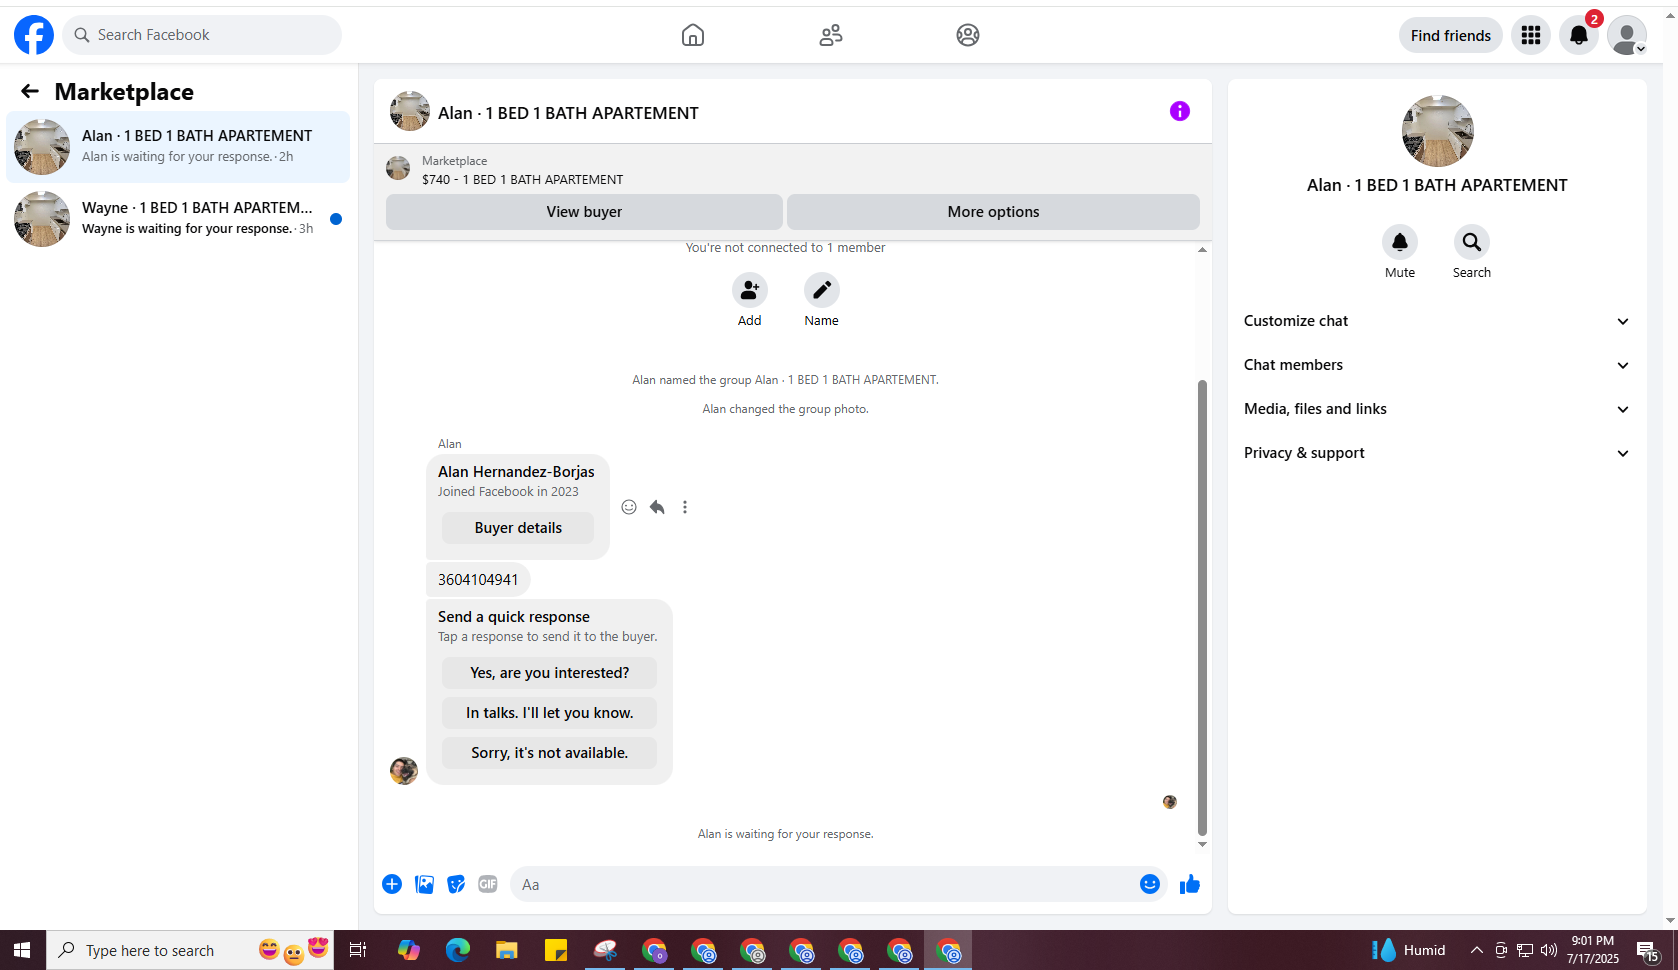The width and height of the screenshot is (1678, 970).
Task: Open the Friends icon in top navigation
Action: (831, 35)
